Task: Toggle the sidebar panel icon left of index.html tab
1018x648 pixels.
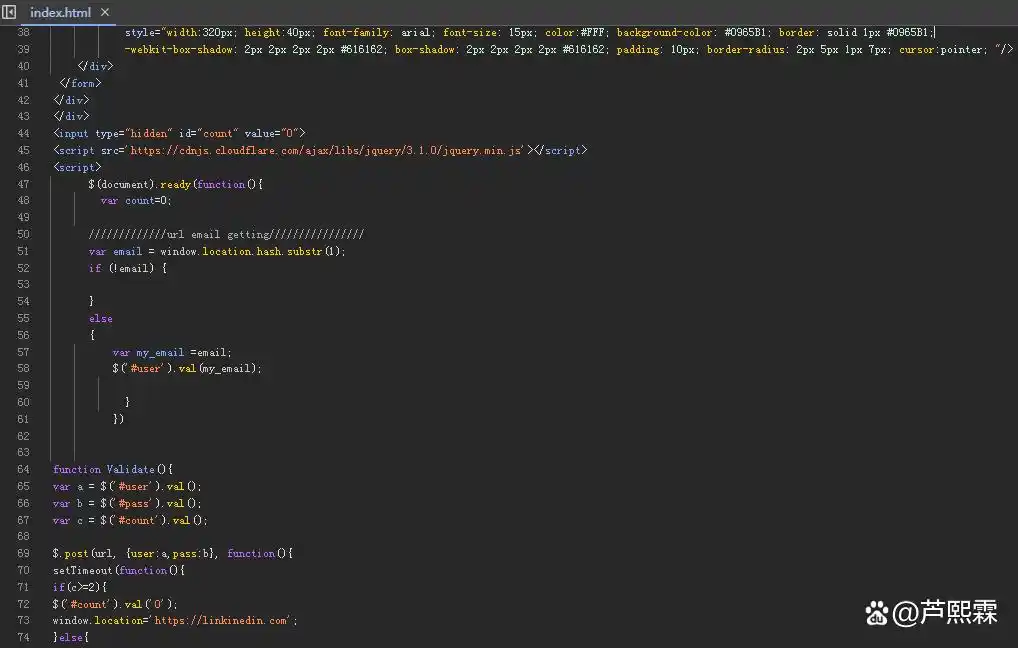Action: click(x=9, y=12)
